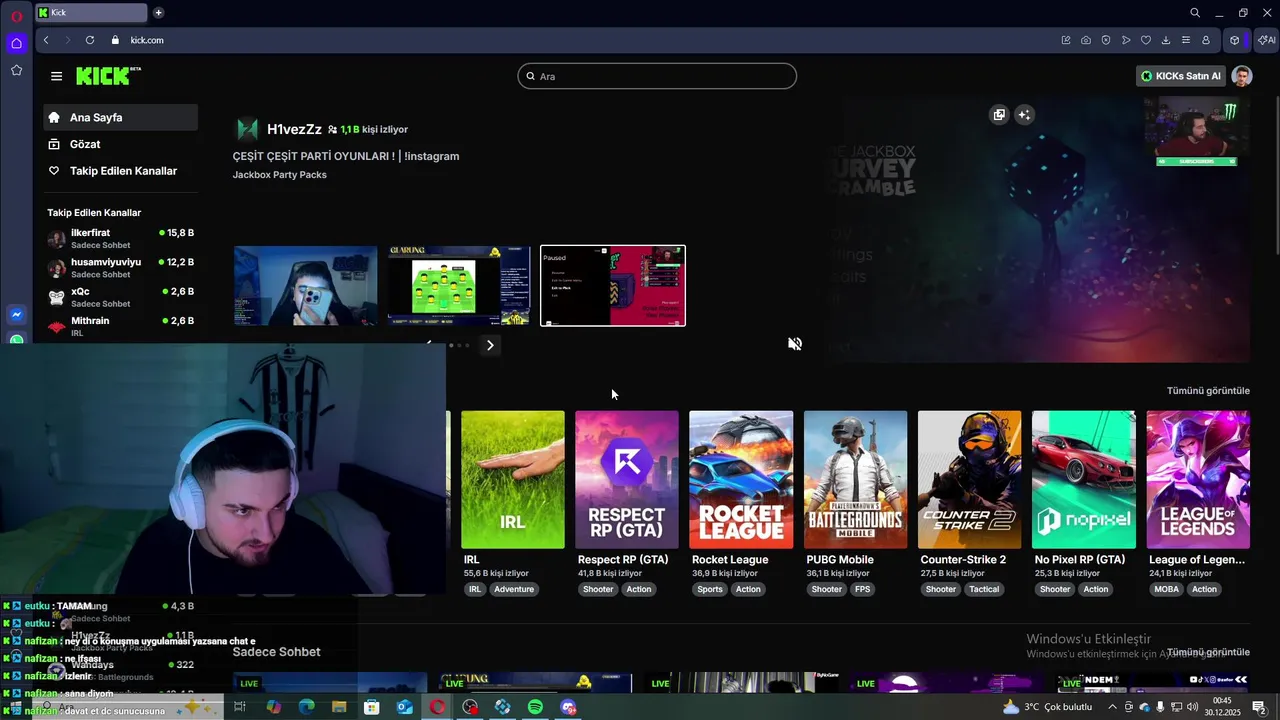Open Windows notification center icon
Screen dimensions: 1280x720
1260,707
